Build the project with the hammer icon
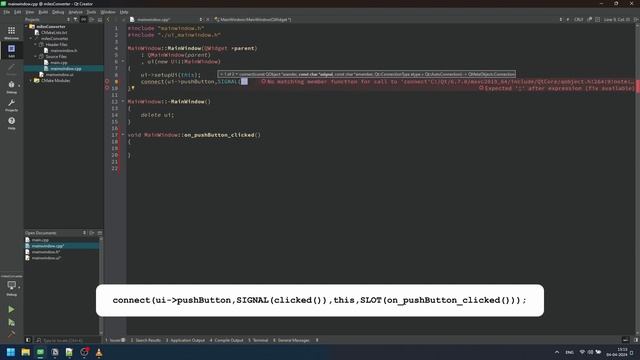The image size is (640, 360). point(11,334)
